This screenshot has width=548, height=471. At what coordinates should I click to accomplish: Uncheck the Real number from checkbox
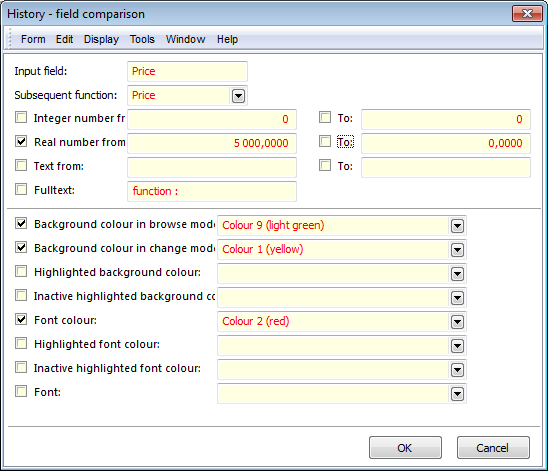click(x=21, y=141)
